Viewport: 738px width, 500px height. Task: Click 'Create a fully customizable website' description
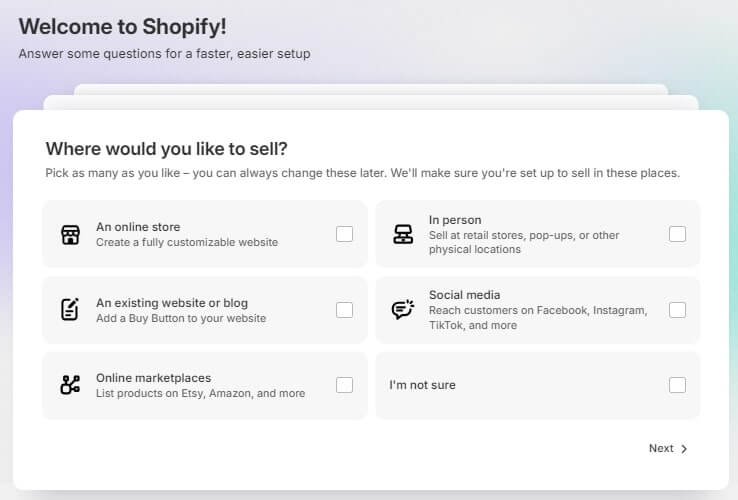point(187,242)
